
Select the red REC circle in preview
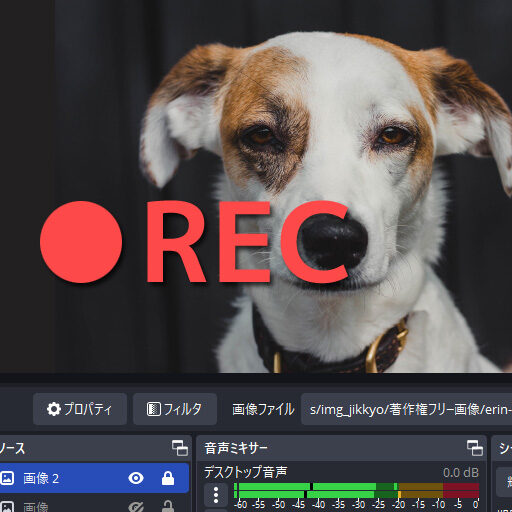click(x=81, y=242)
